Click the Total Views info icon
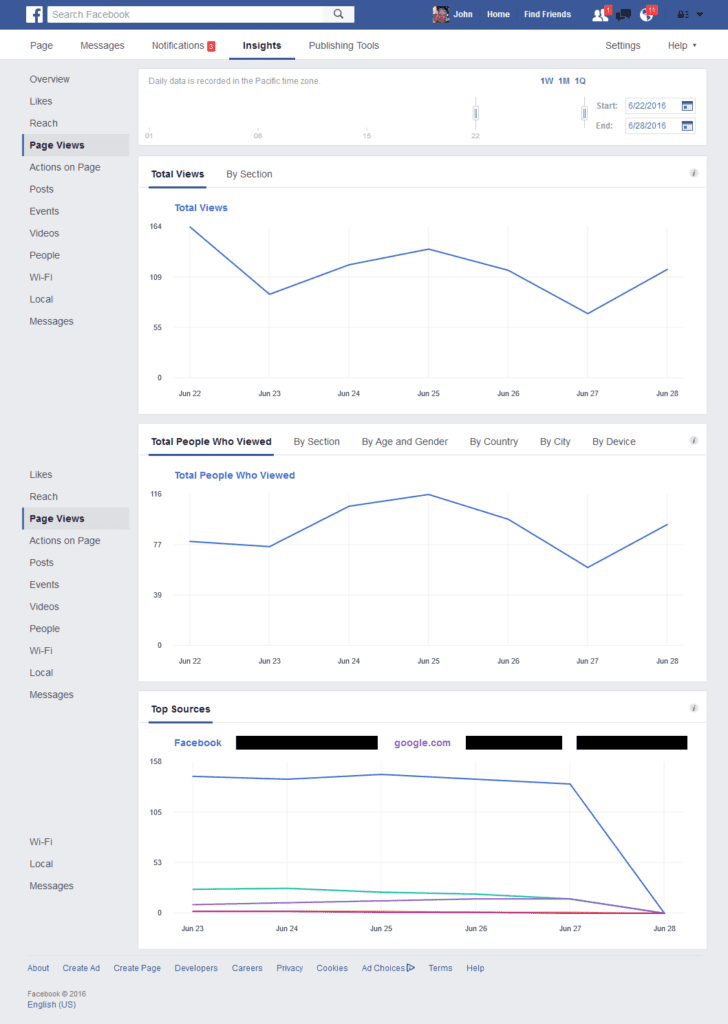Viewport: 728px width, 1024px height. click(x=694, y=173)
